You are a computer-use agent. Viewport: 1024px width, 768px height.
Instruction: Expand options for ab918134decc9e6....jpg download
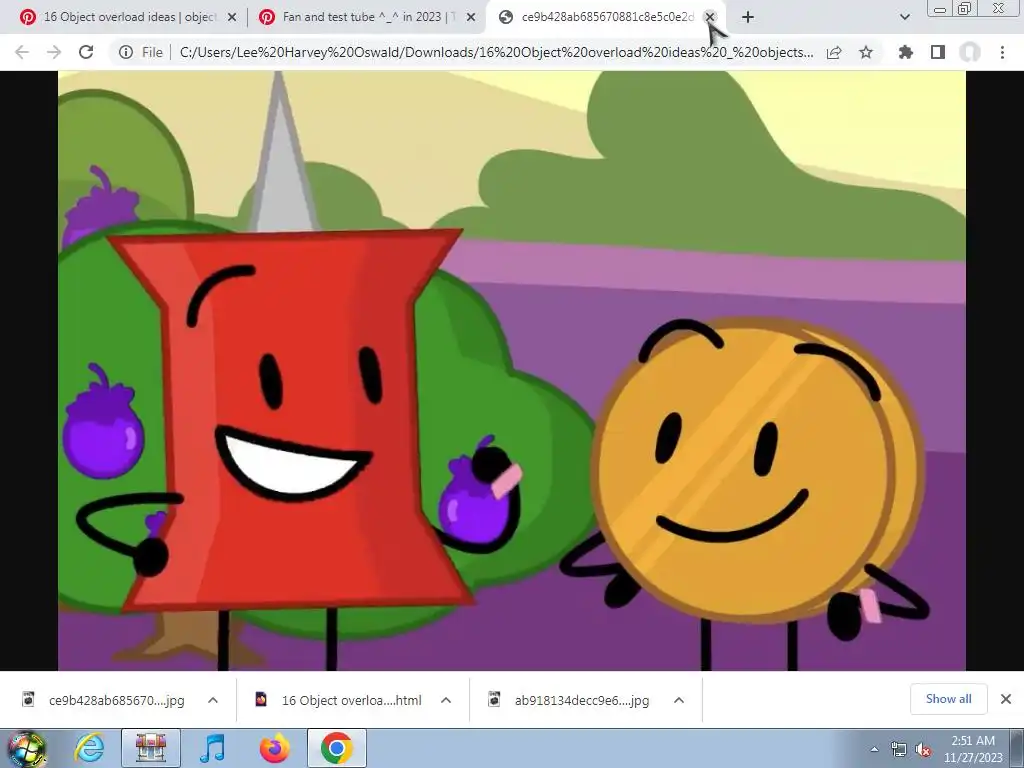coord(679,700)
